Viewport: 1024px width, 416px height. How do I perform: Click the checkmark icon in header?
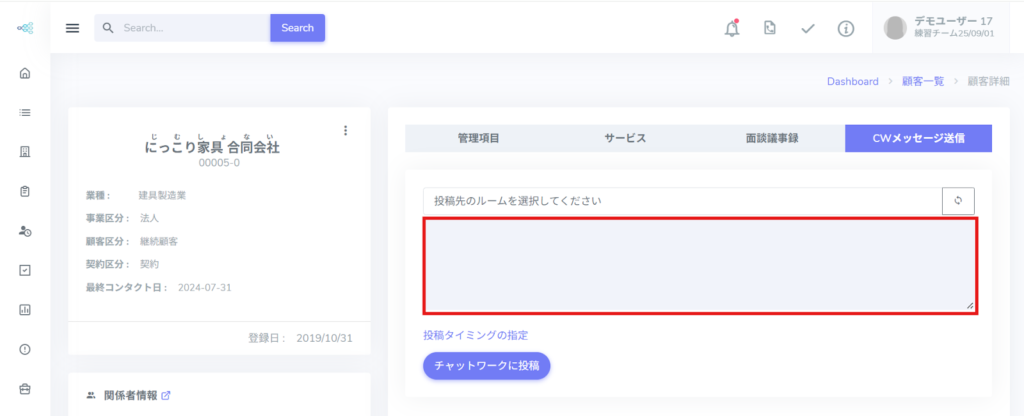point(808,28)
